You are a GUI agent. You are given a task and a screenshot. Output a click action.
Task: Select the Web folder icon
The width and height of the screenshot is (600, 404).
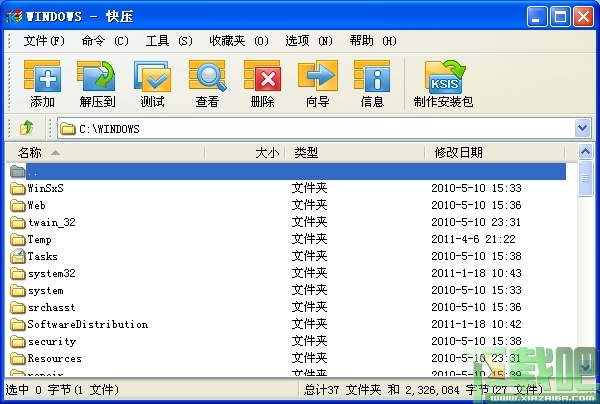18,205
